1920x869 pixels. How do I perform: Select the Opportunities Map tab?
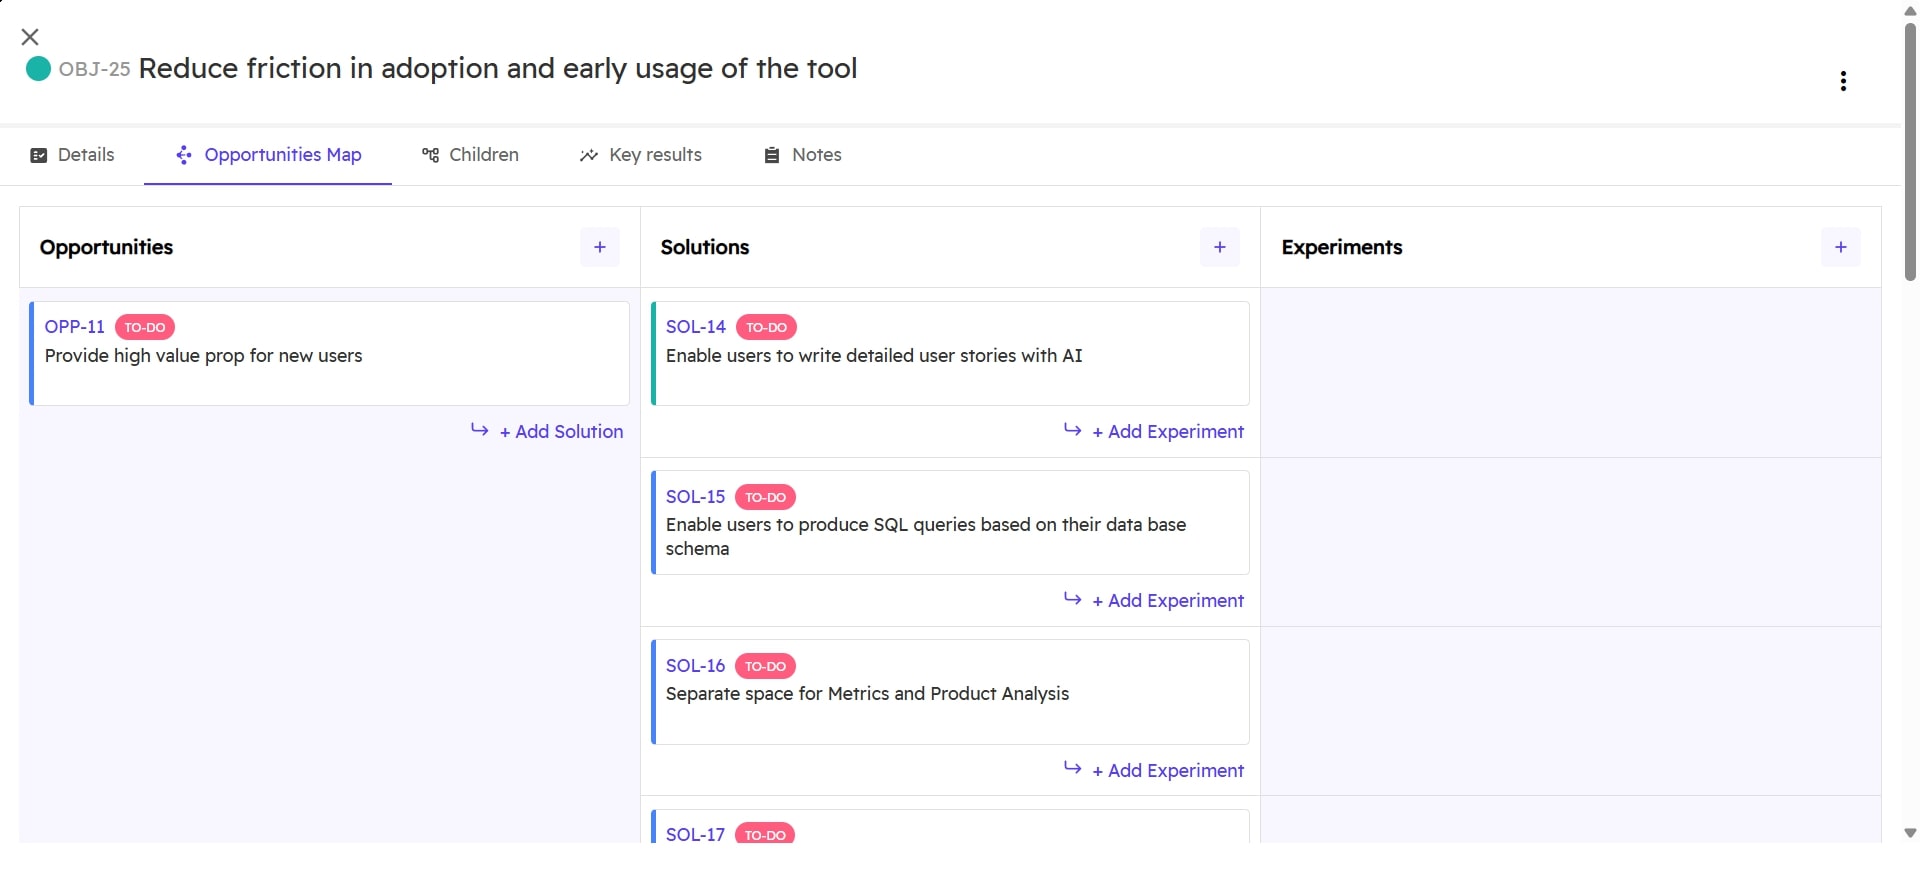pyautogui.click(x=268, y=155)
